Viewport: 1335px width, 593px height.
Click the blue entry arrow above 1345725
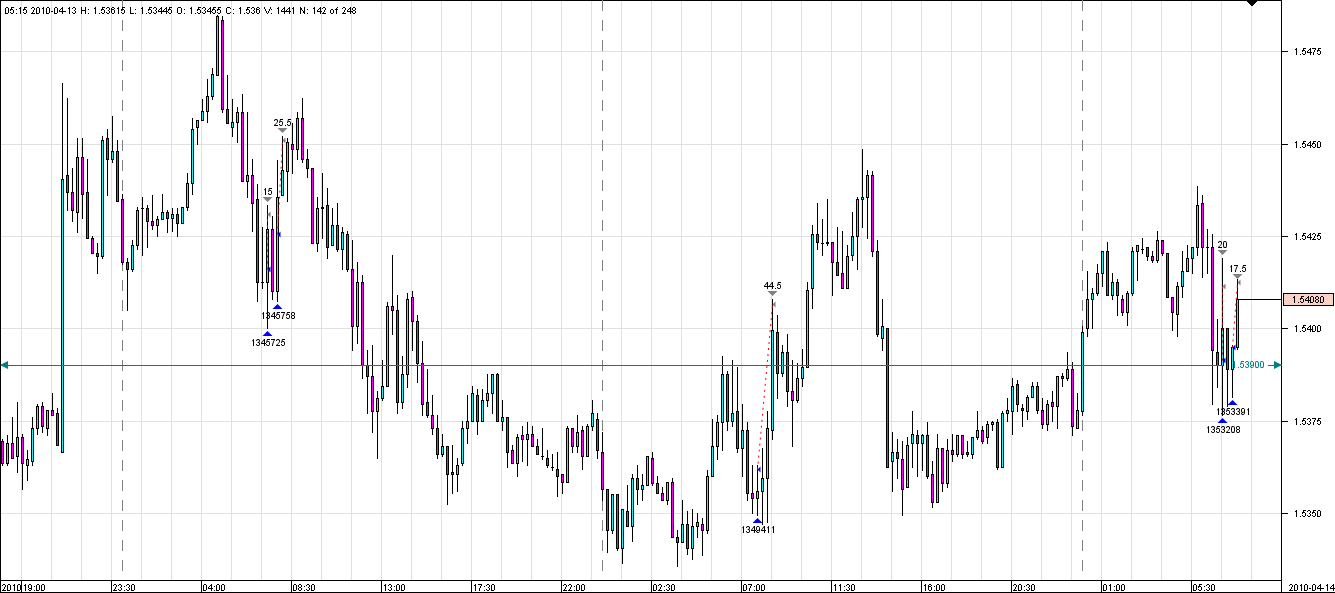[267, 334]
